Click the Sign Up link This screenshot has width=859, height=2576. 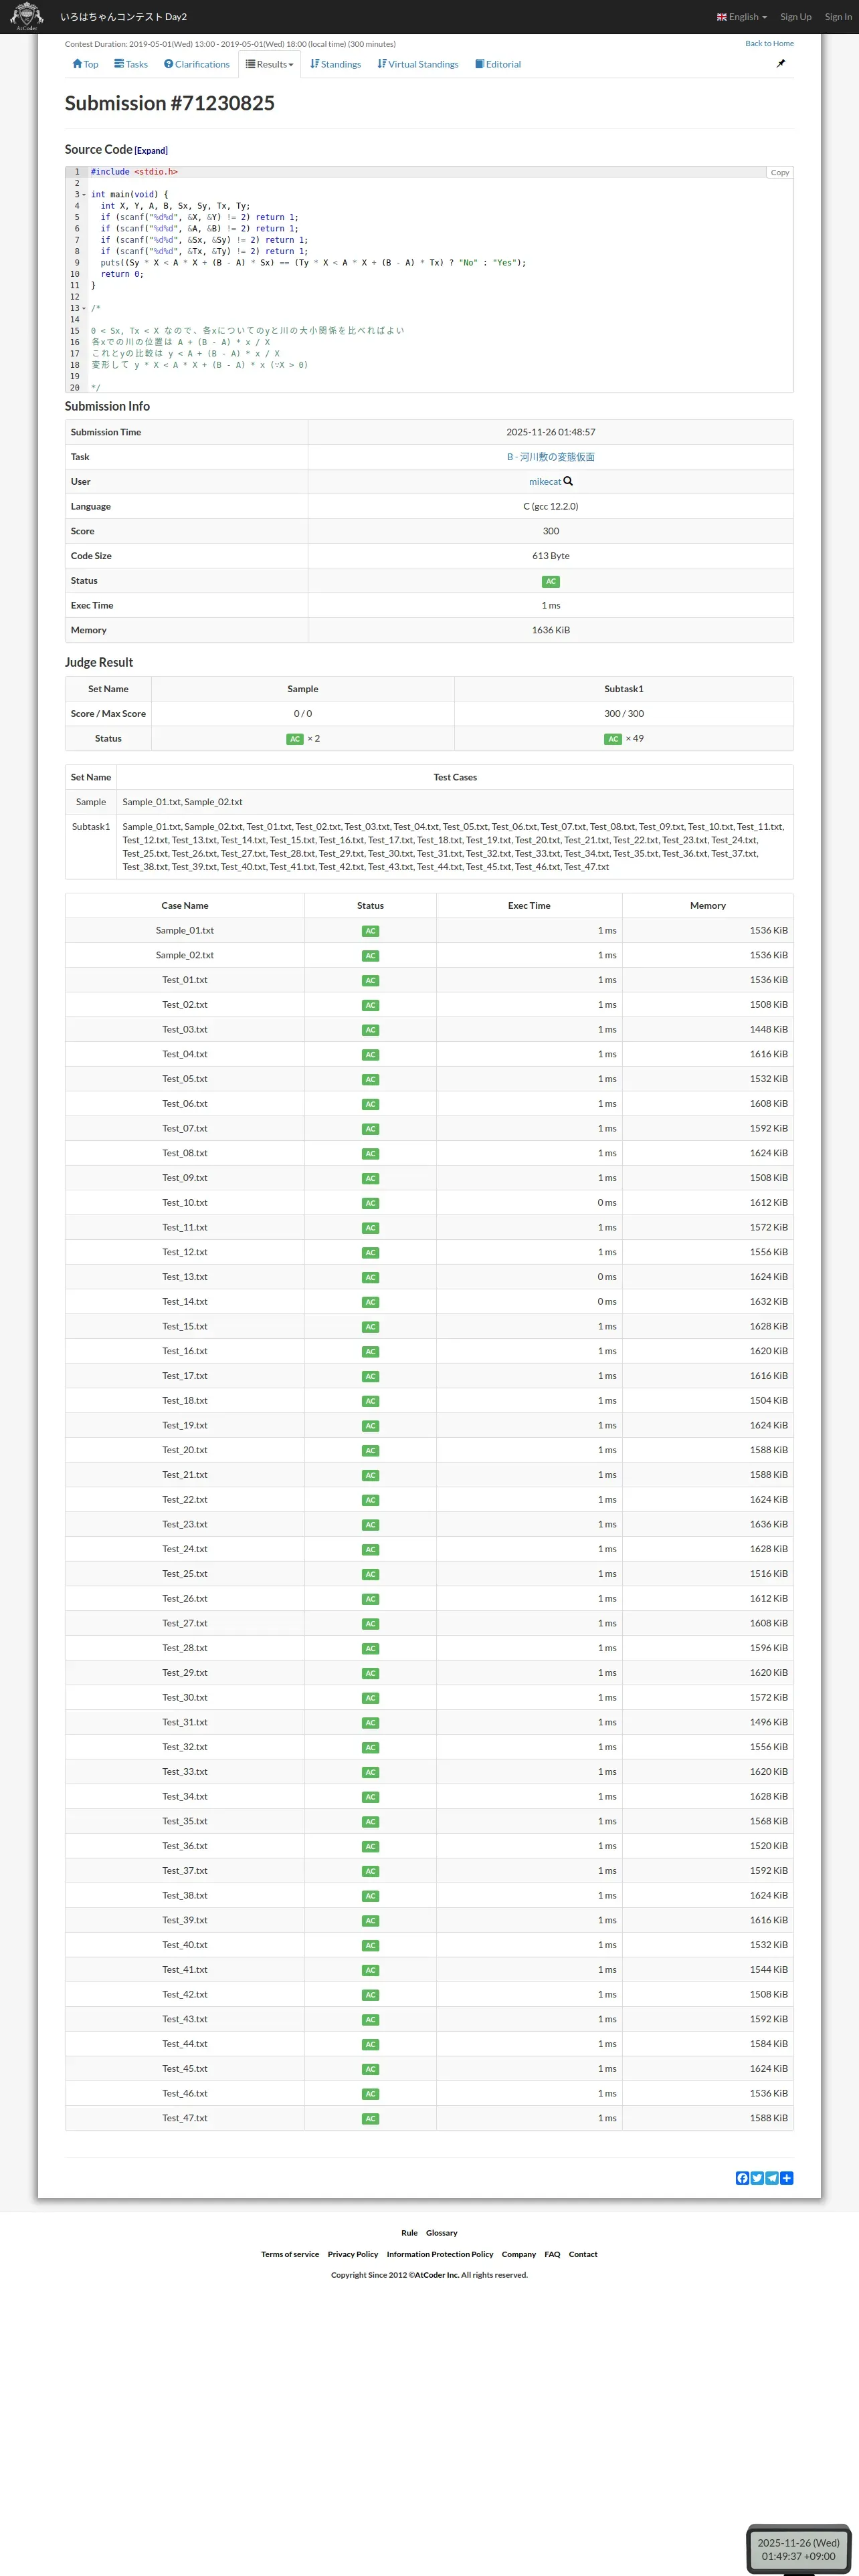pos(795,17)
